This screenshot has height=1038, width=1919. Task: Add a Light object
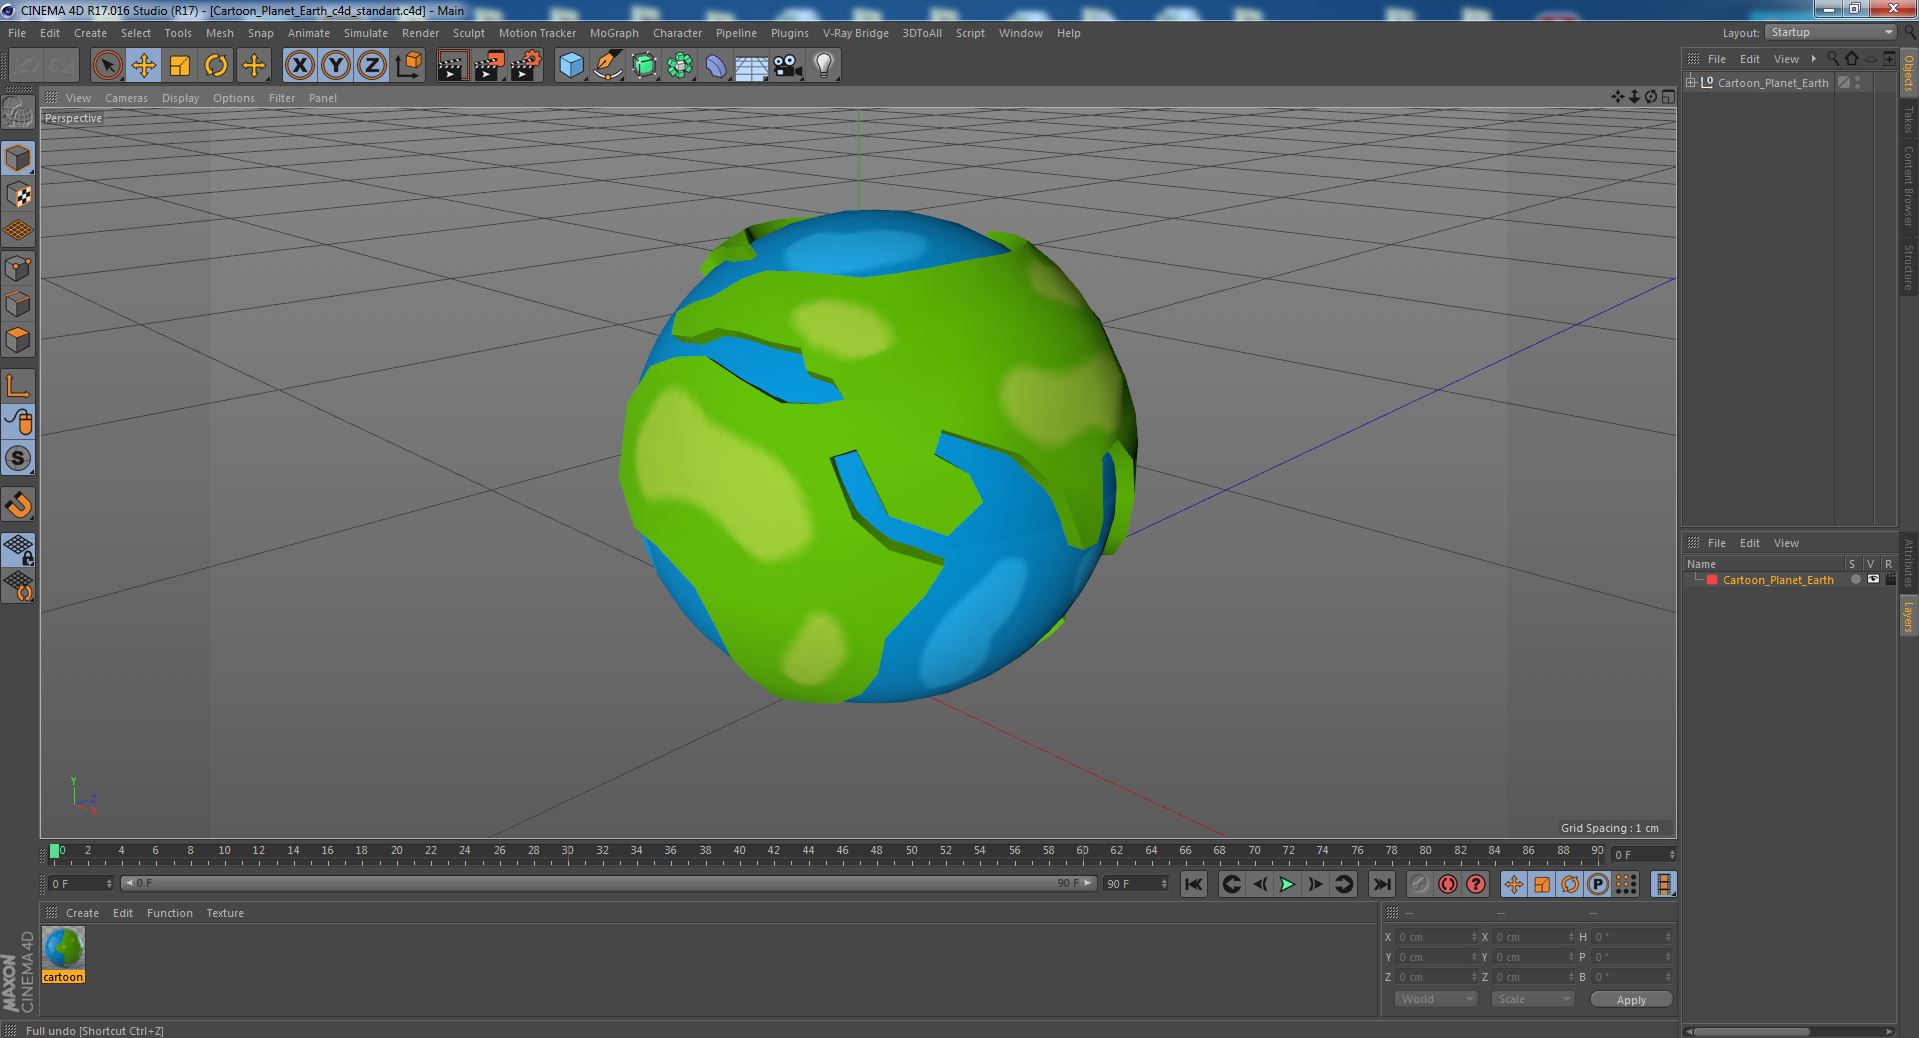tap(824, 66)
